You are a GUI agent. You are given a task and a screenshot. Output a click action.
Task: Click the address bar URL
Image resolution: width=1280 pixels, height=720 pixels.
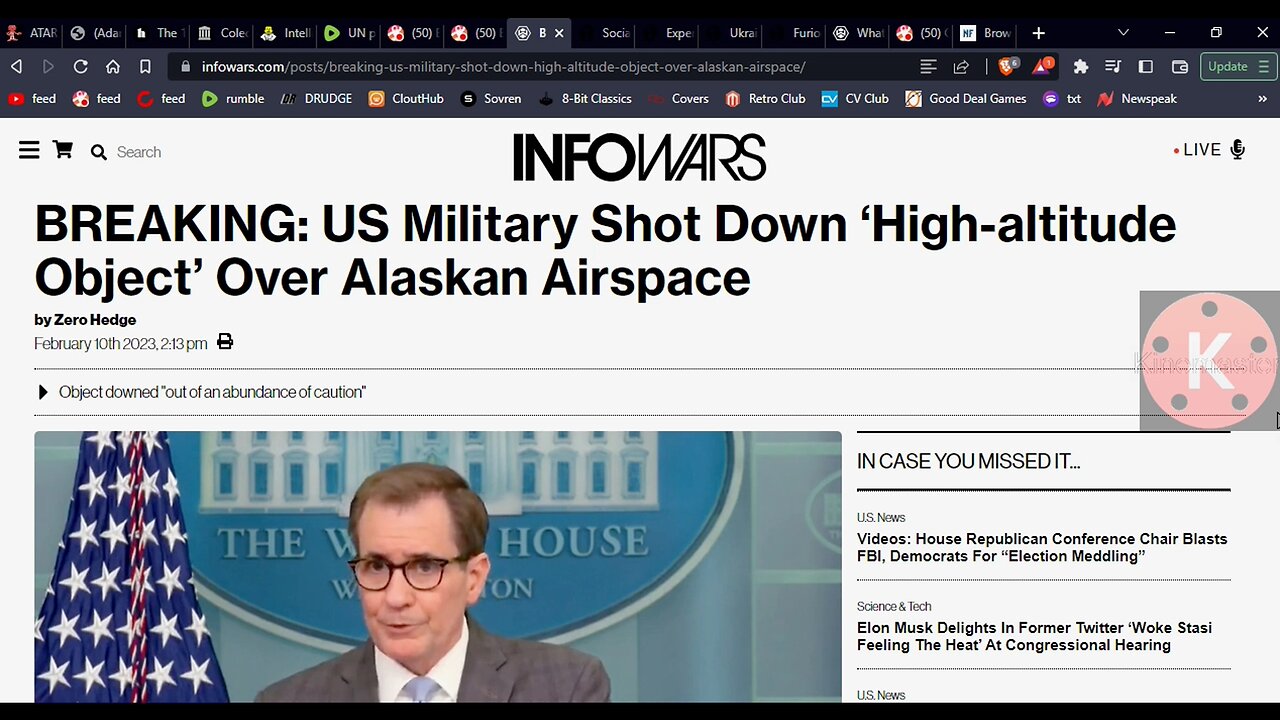pyautogui.click(x=503, y=67)
